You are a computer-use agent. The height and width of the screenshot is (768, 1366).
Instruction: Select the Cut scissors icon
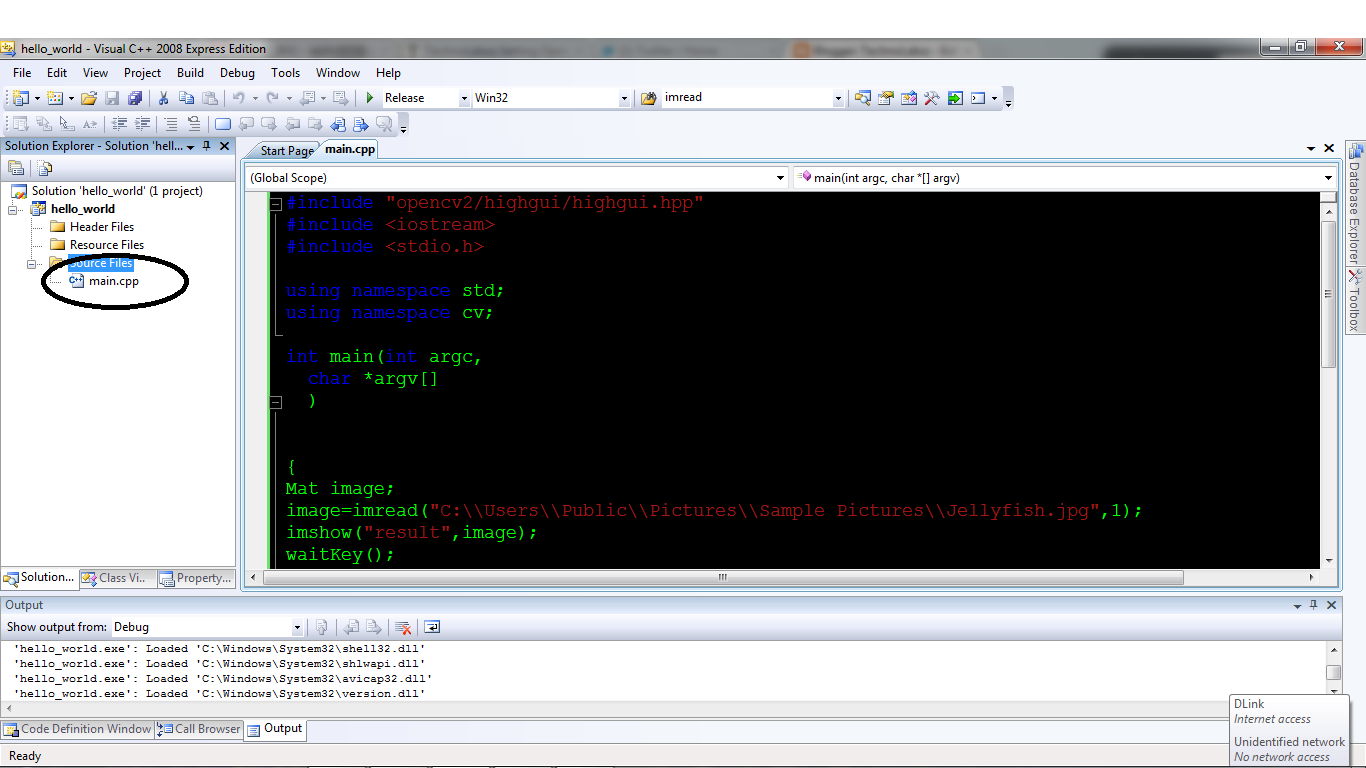[x=163, y=98]
